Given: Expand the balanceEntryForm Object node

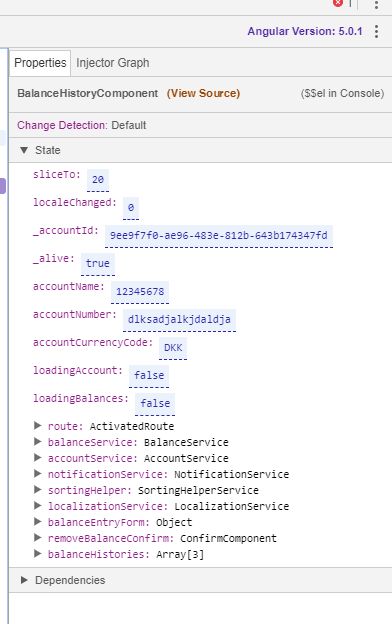Looking at the screenshot, I should pyautogui.click(x=38, y=522).
